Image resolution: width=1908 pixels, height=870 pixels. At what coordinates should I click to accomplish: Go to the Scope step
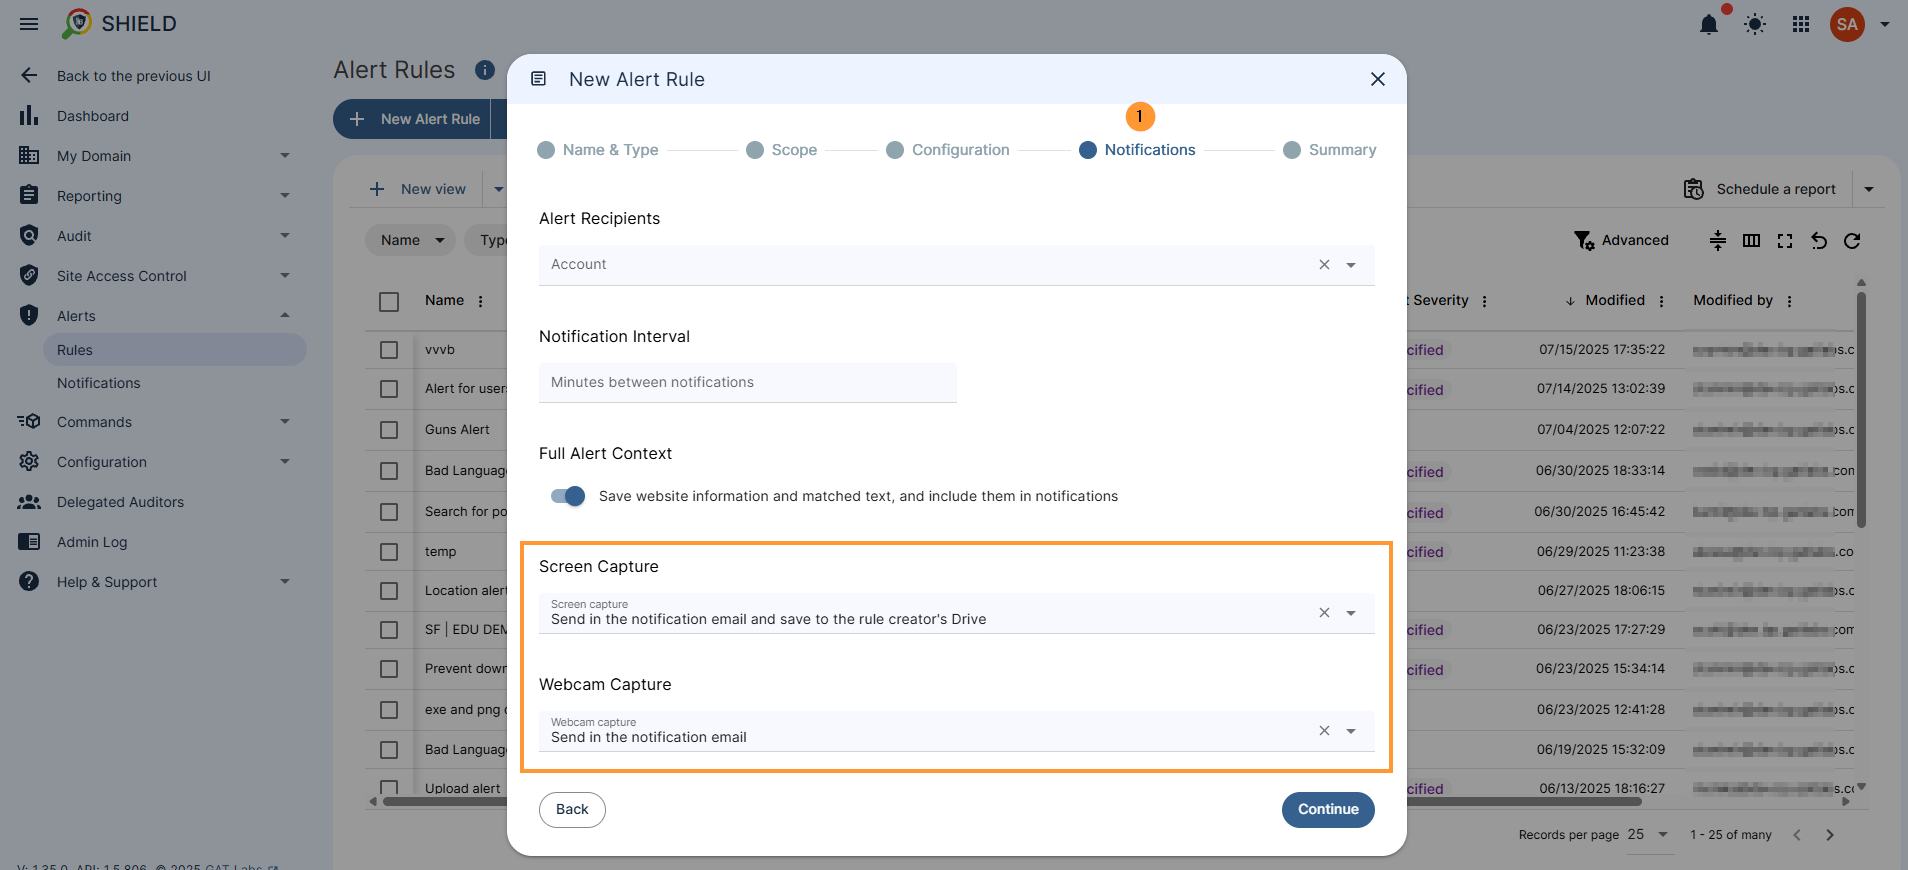[782, 150]
